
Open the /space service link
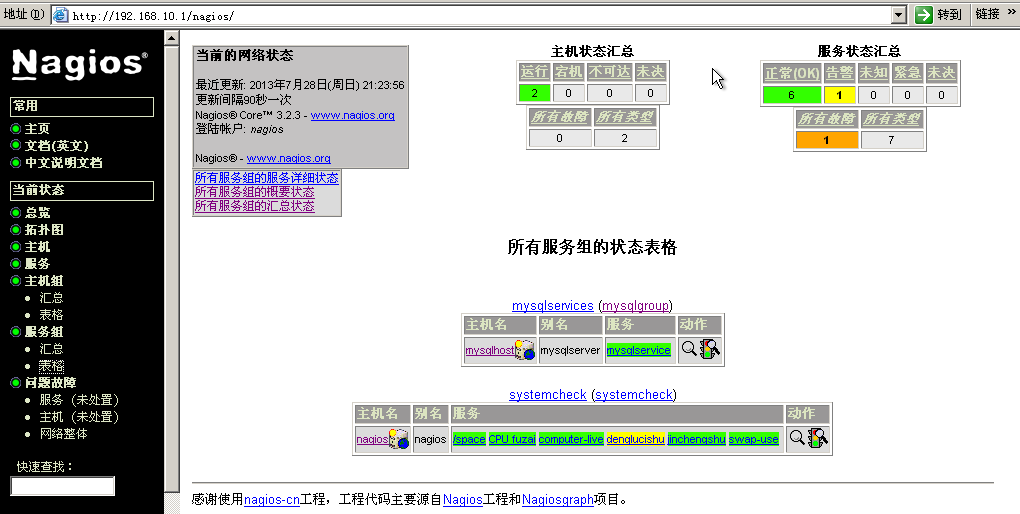pos(469,439)
